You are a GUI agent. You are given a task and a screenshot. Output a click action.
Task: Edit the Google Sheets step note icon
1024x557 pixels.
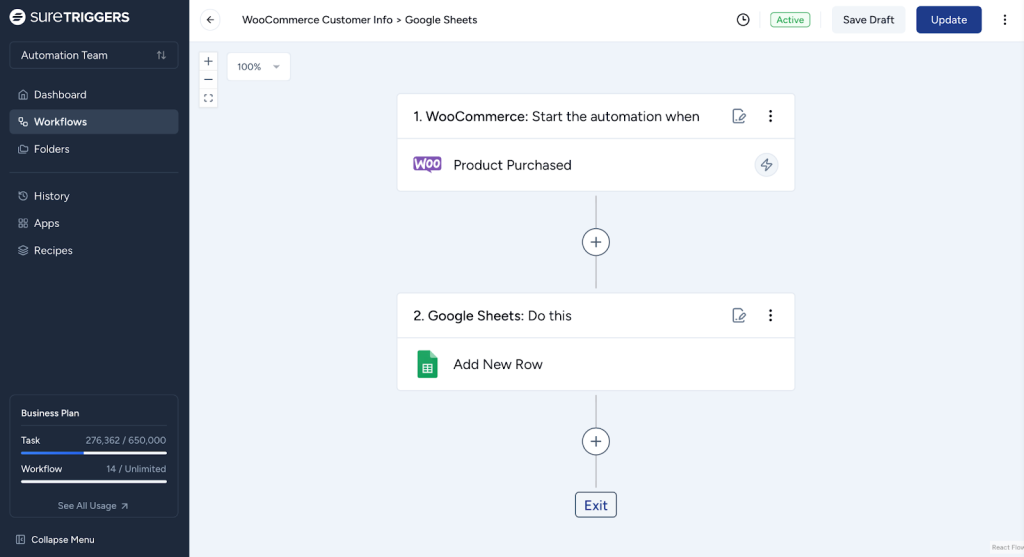(x=739, y=315)
